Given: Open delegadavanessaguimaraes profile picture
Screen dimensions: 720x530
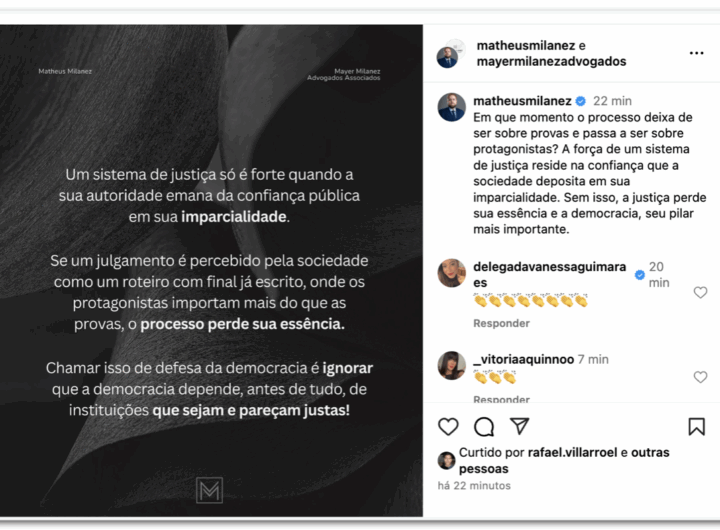Looking at the screenshot, I should (451, 273).
